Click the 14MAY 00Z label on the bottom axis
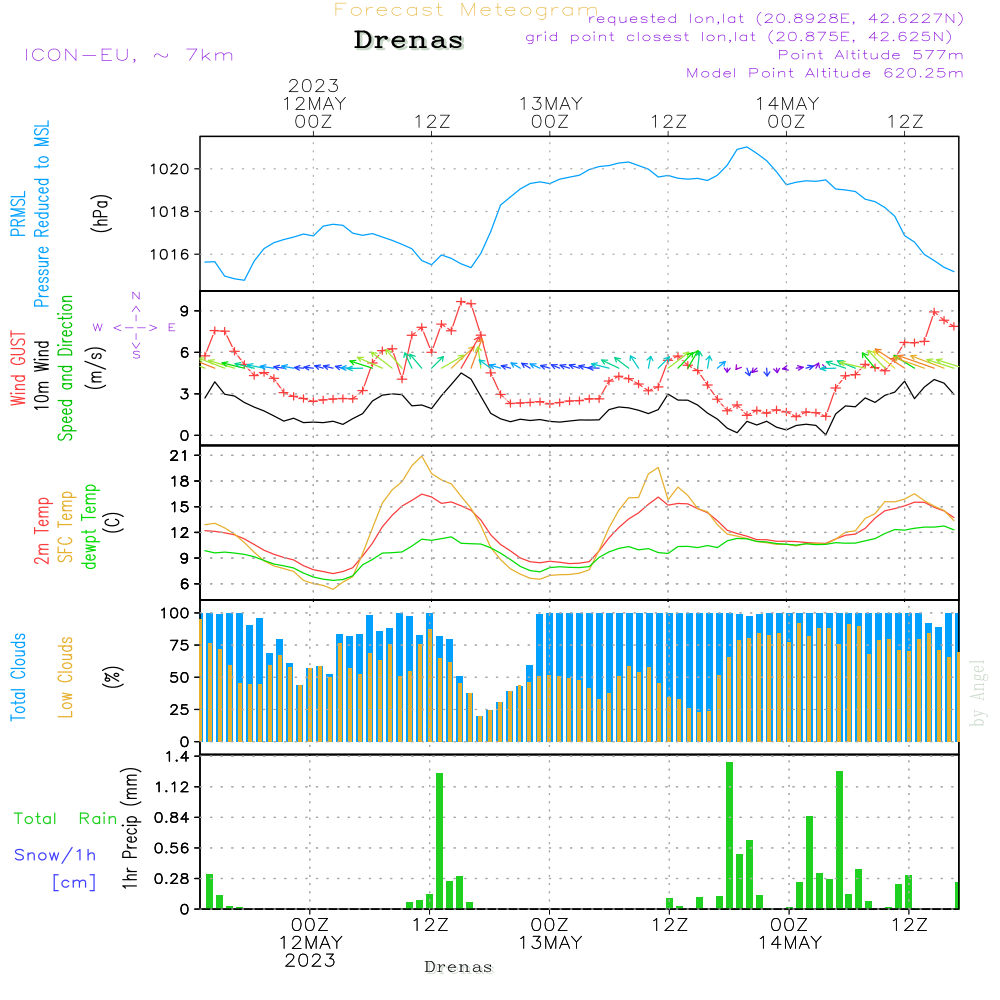The image size is (1000, 1000). coord(788,933)
